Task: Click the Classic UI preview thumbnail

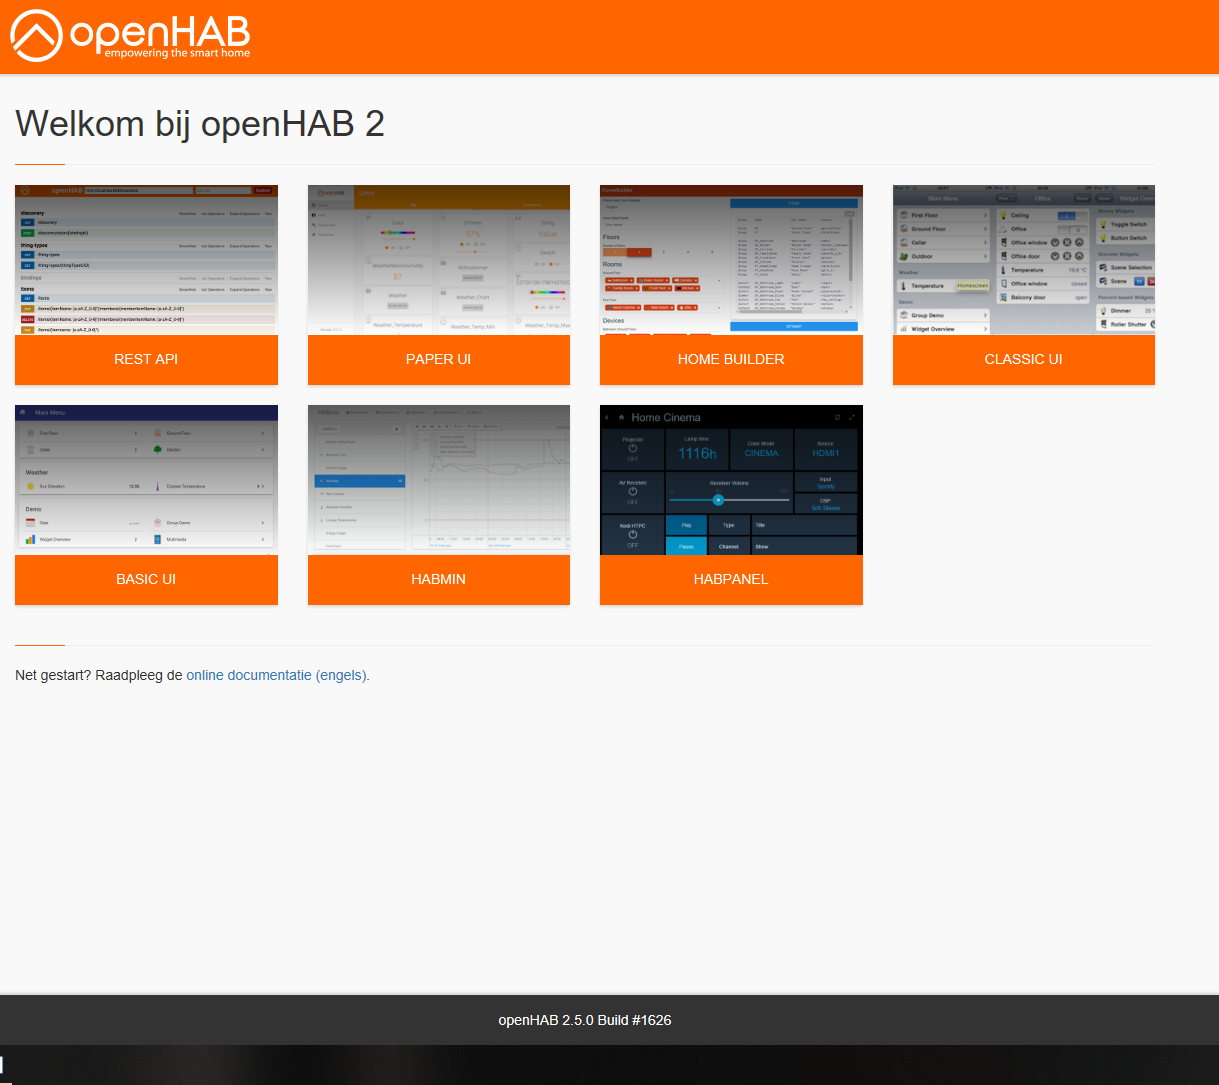Action: pos(1023,260)
